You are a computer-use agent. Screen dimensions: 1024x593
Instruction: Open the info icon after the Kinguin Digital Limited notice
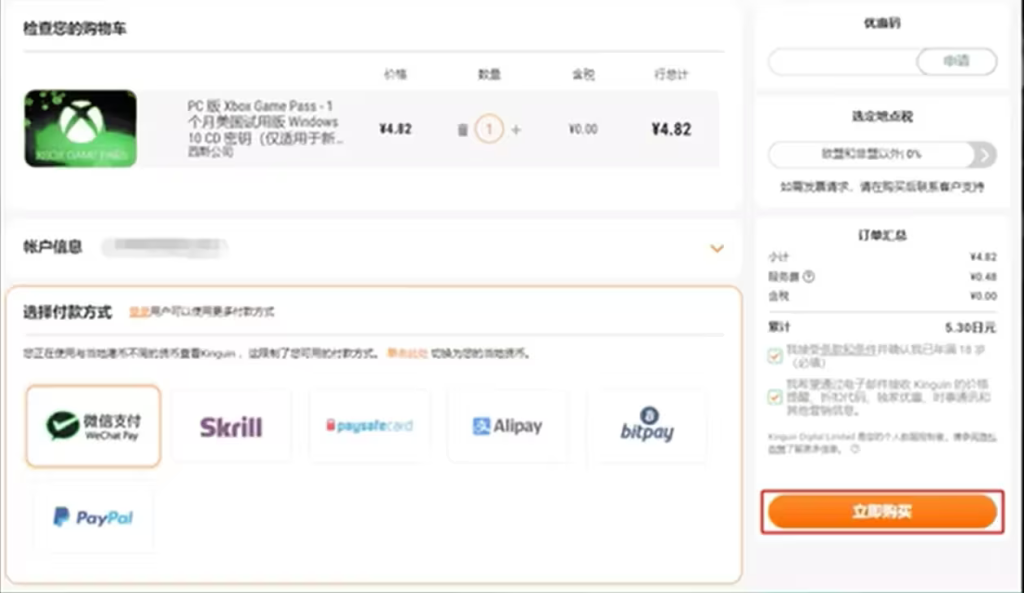[x=855, y=449]
